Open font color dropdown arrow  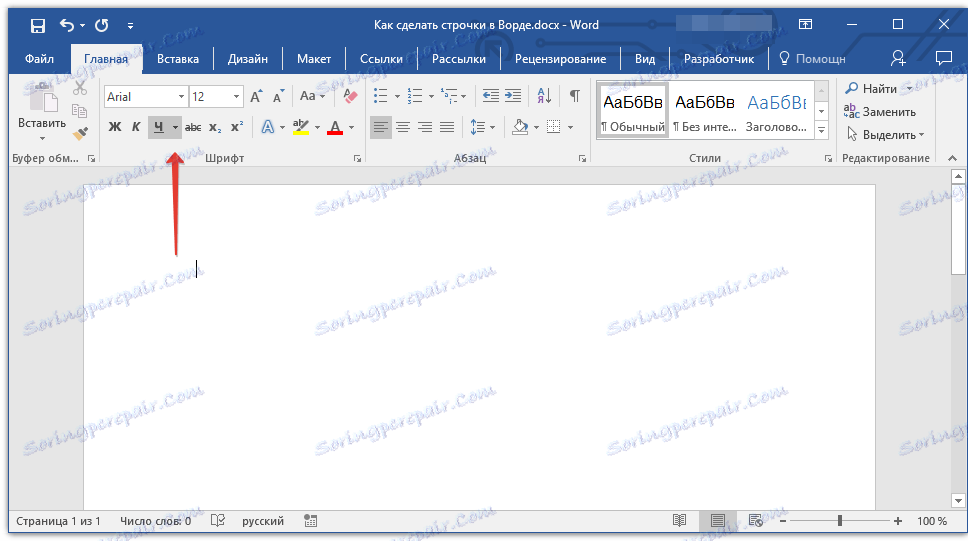pos(351,127)
